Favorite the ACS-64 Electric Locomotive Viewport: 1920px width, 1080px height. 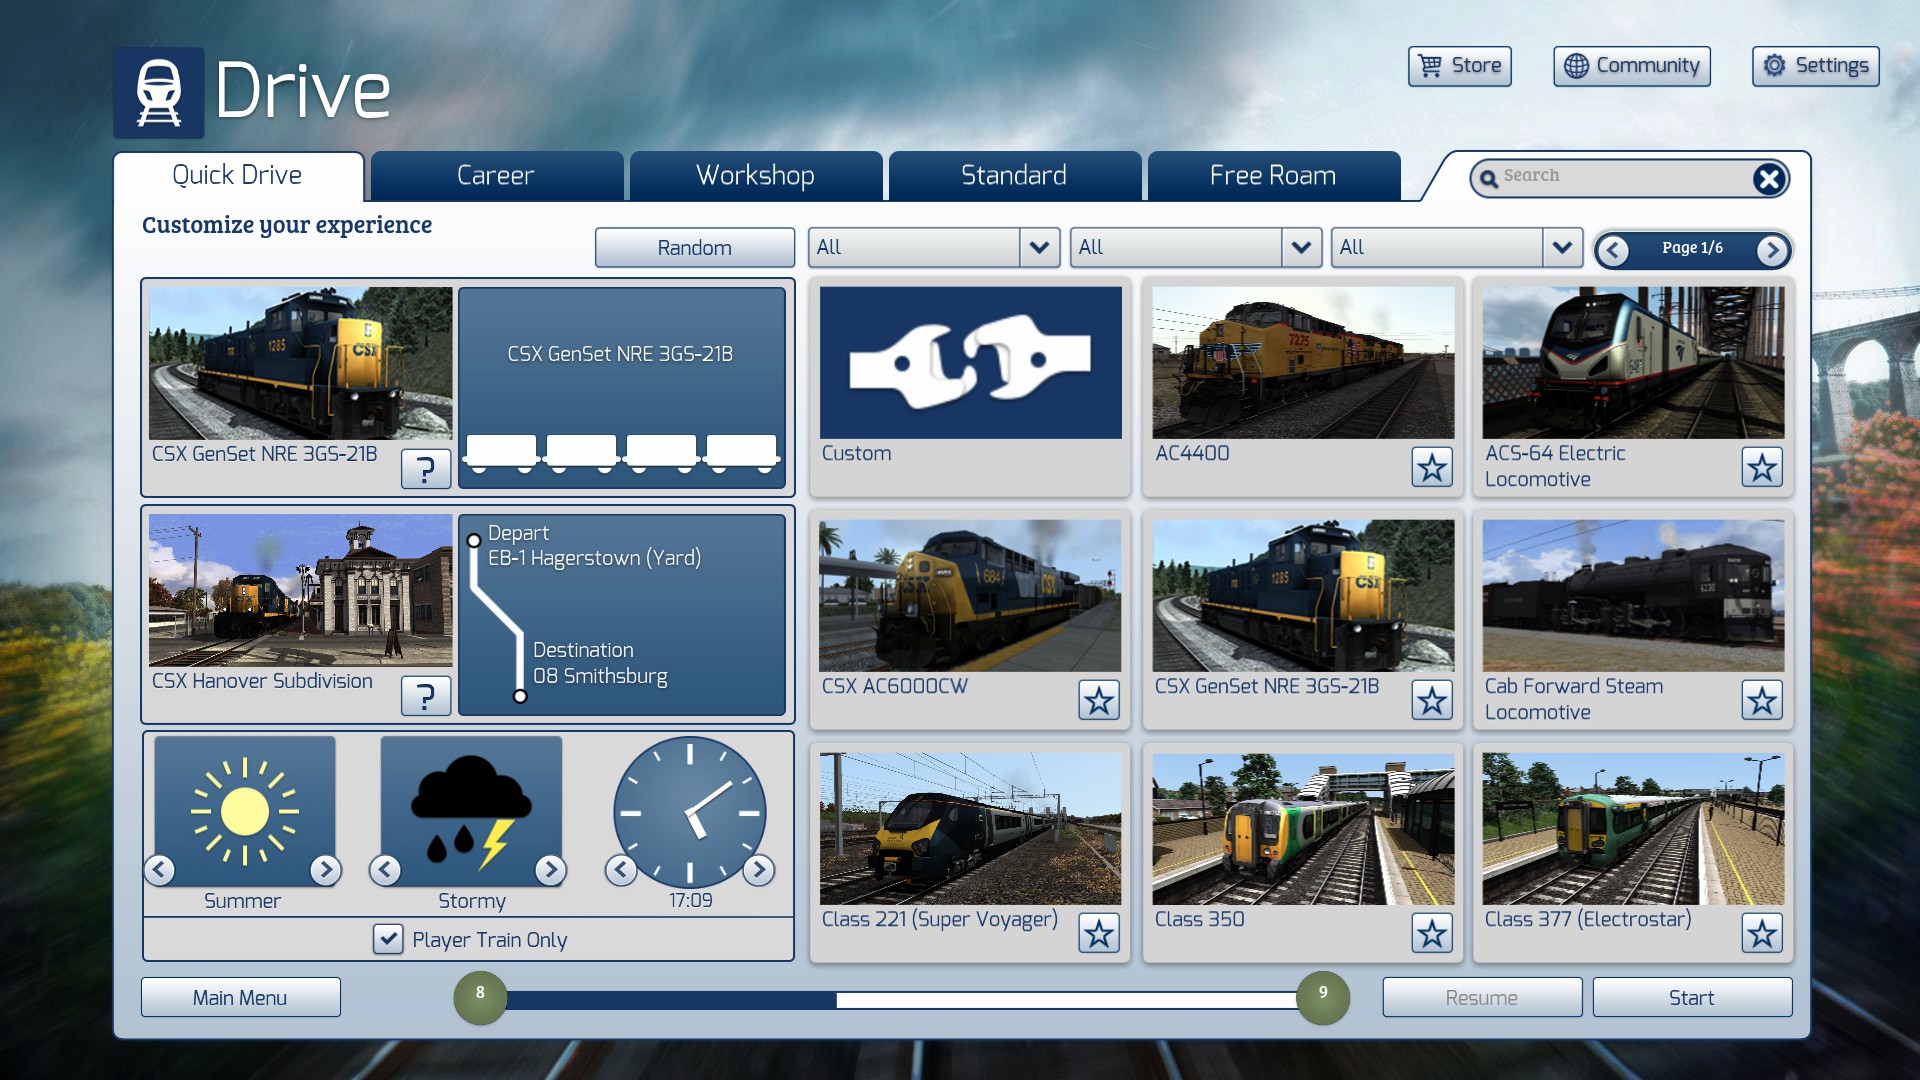pos(1762,467)
